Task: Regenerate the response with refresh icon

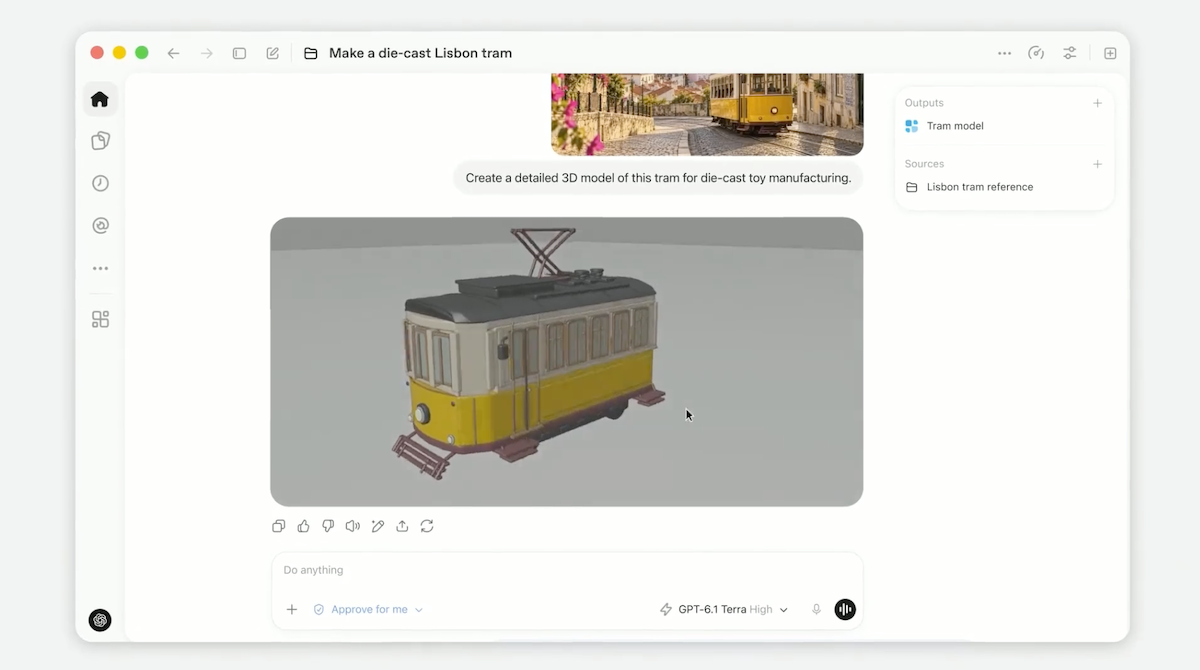Action: (427, 526)
